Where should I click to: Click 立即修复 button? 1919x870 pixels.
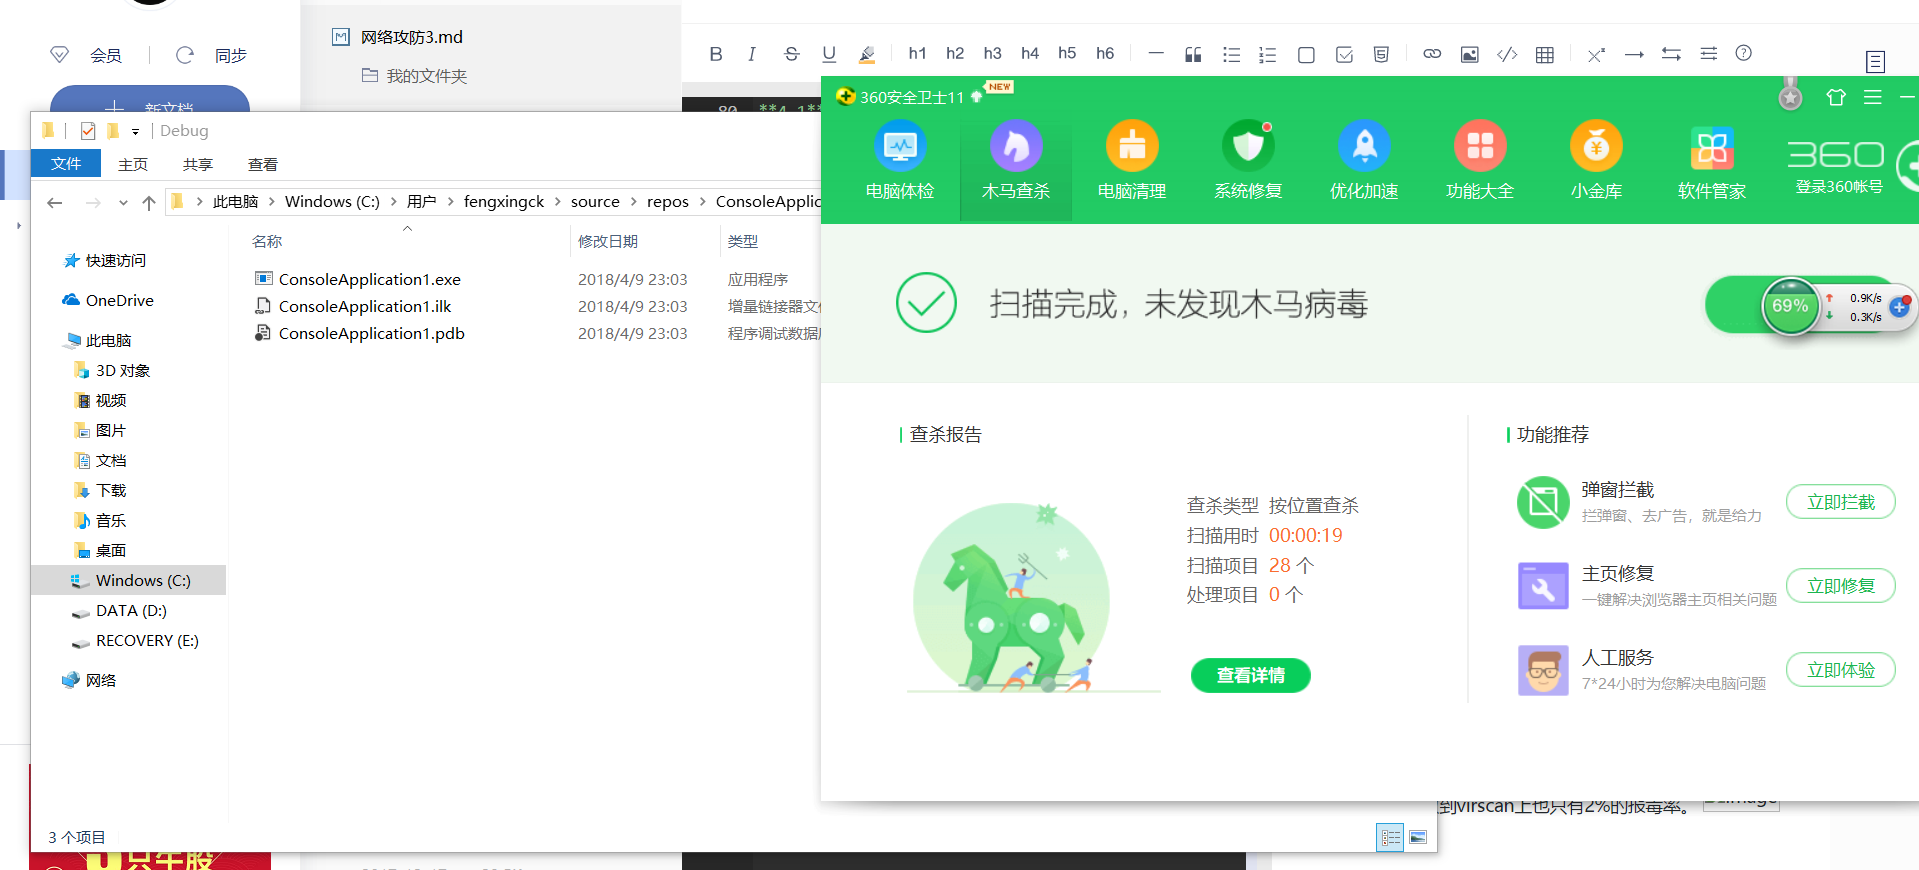(1841, 586)
